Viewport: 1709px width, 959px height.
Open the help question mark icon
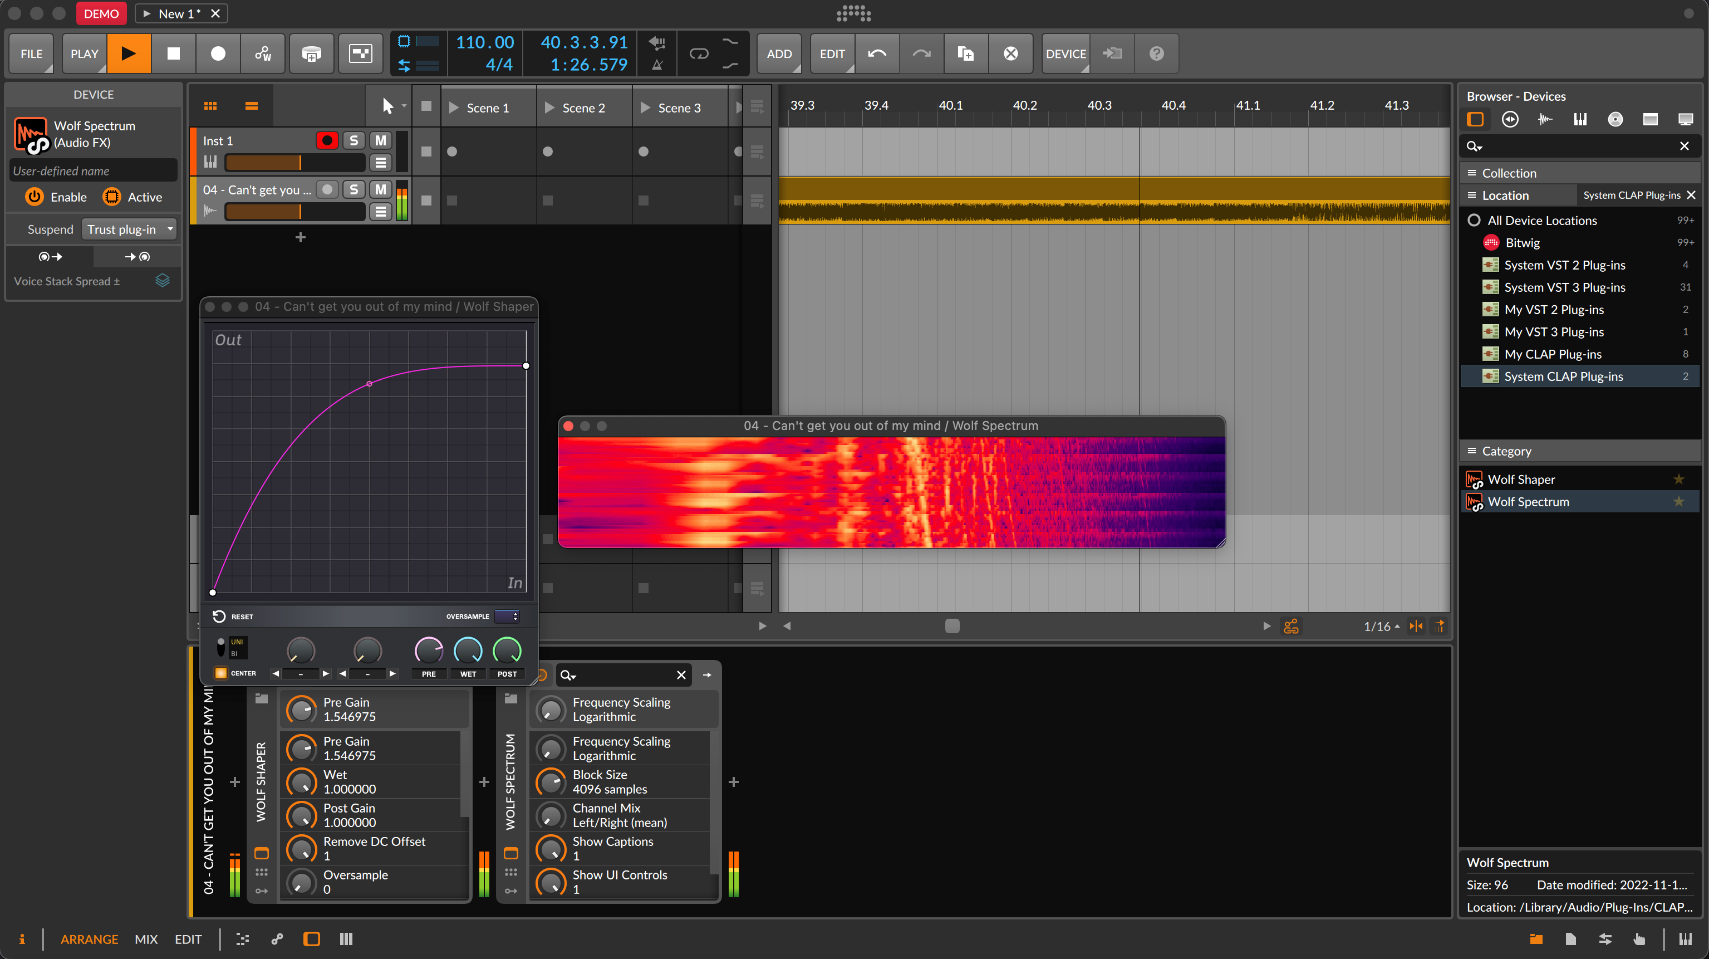point(1156,54)
